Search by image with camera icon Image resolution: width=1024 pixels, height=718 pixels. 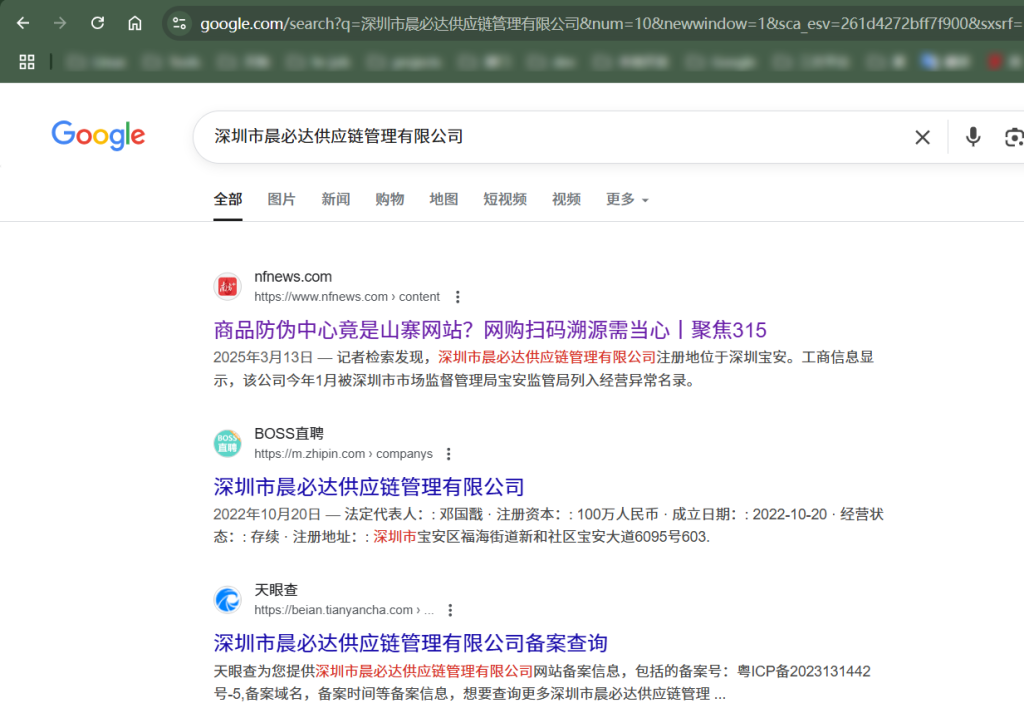1014,137
